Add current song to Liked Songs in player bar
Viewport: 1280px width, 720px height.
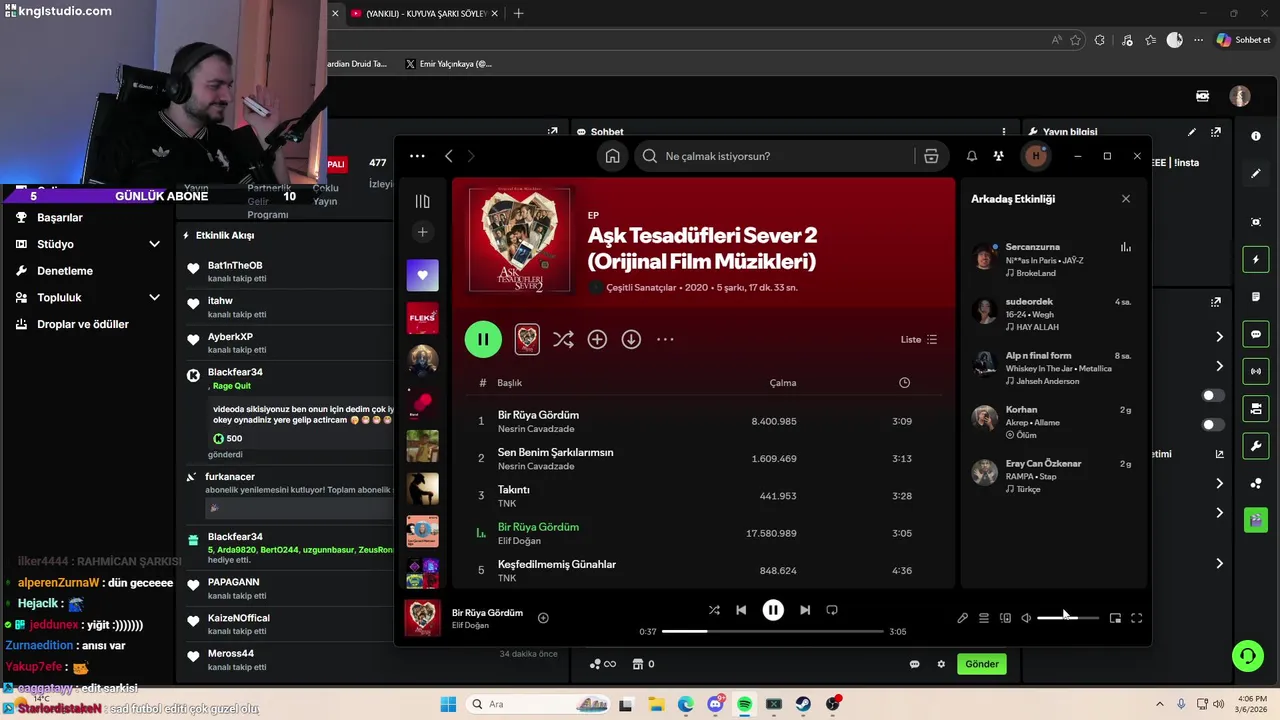coord(543,618)
